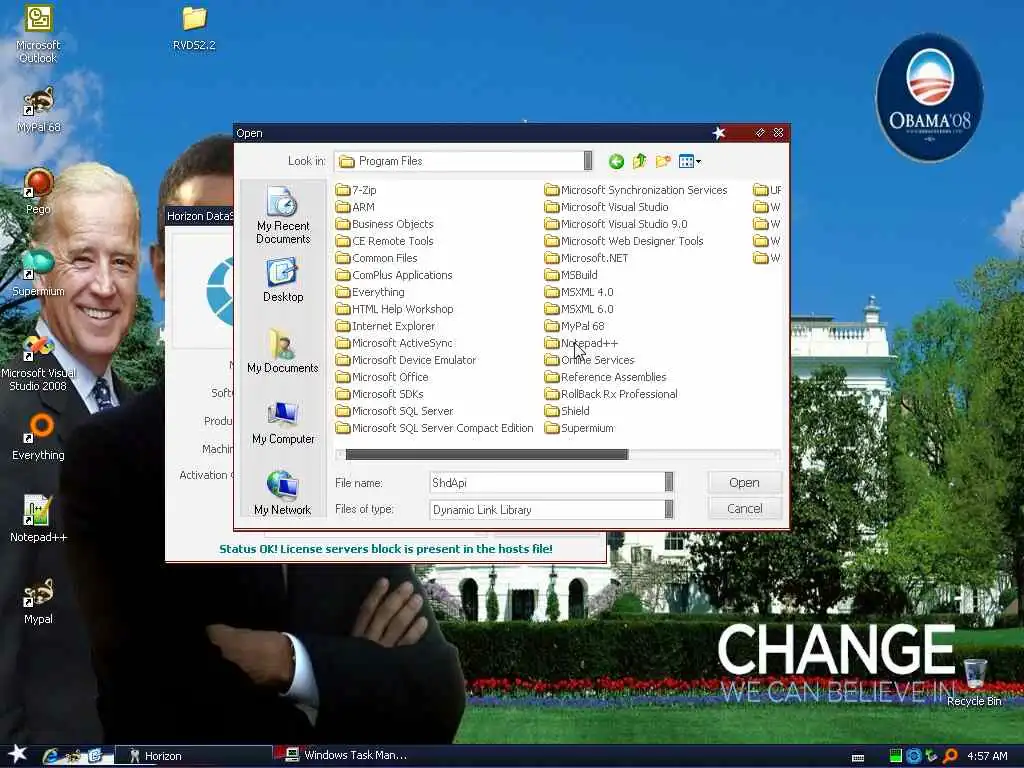Open My Computer in places bar

[283, 423]
